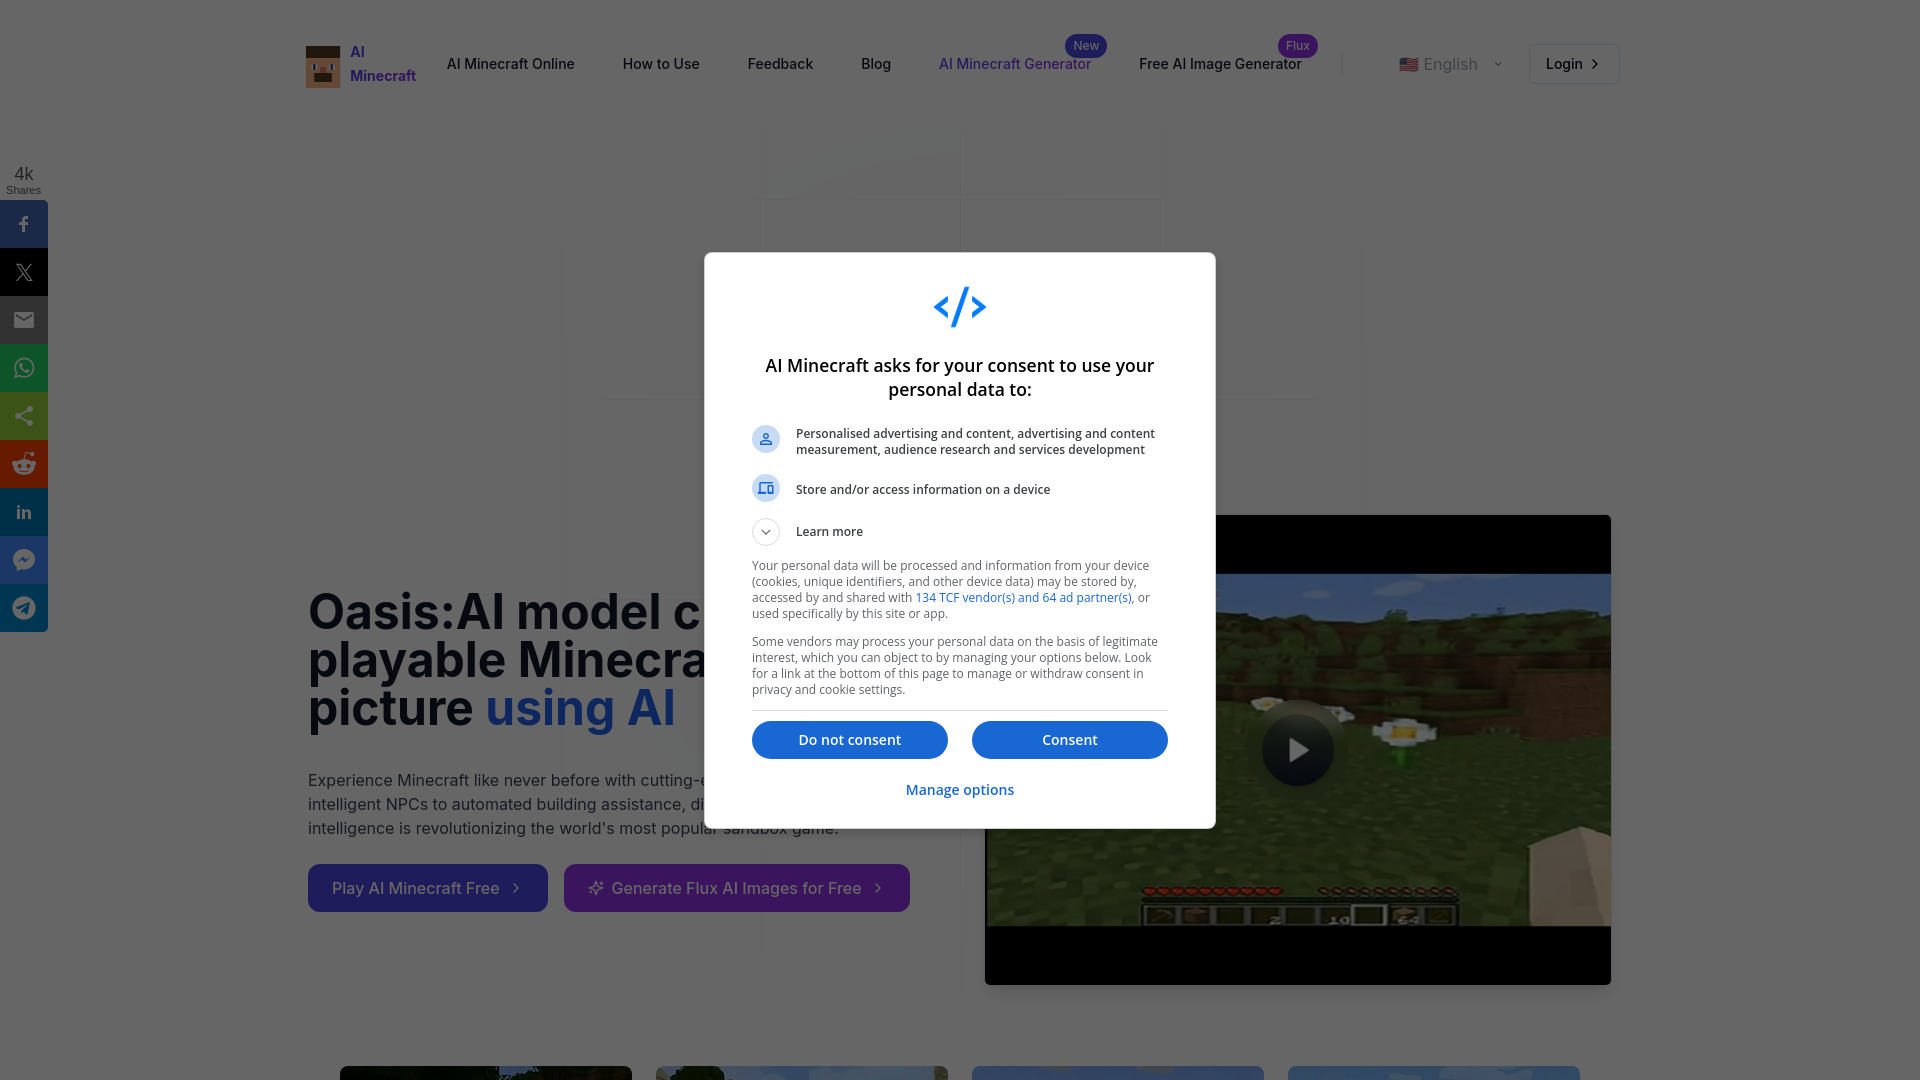Click Manage options link

point(960,789)
